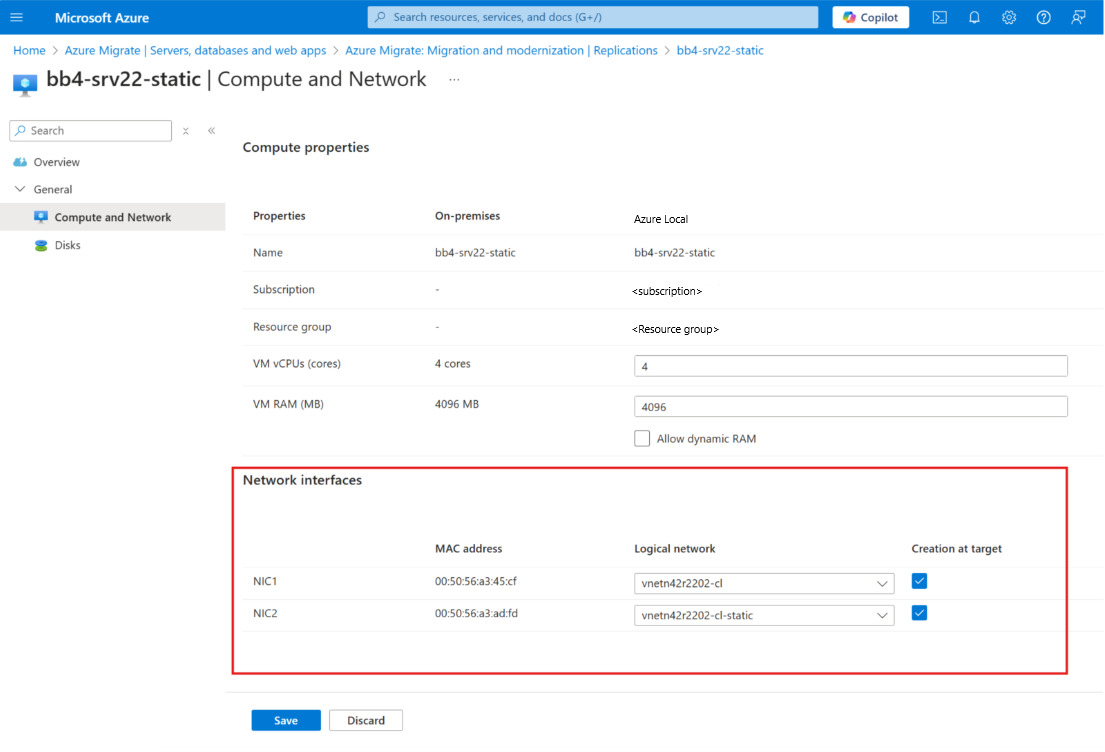This screenshot has width=1105, height=752.
Task: Click the Compute and Network monitor icon
Action: (41, 217)
